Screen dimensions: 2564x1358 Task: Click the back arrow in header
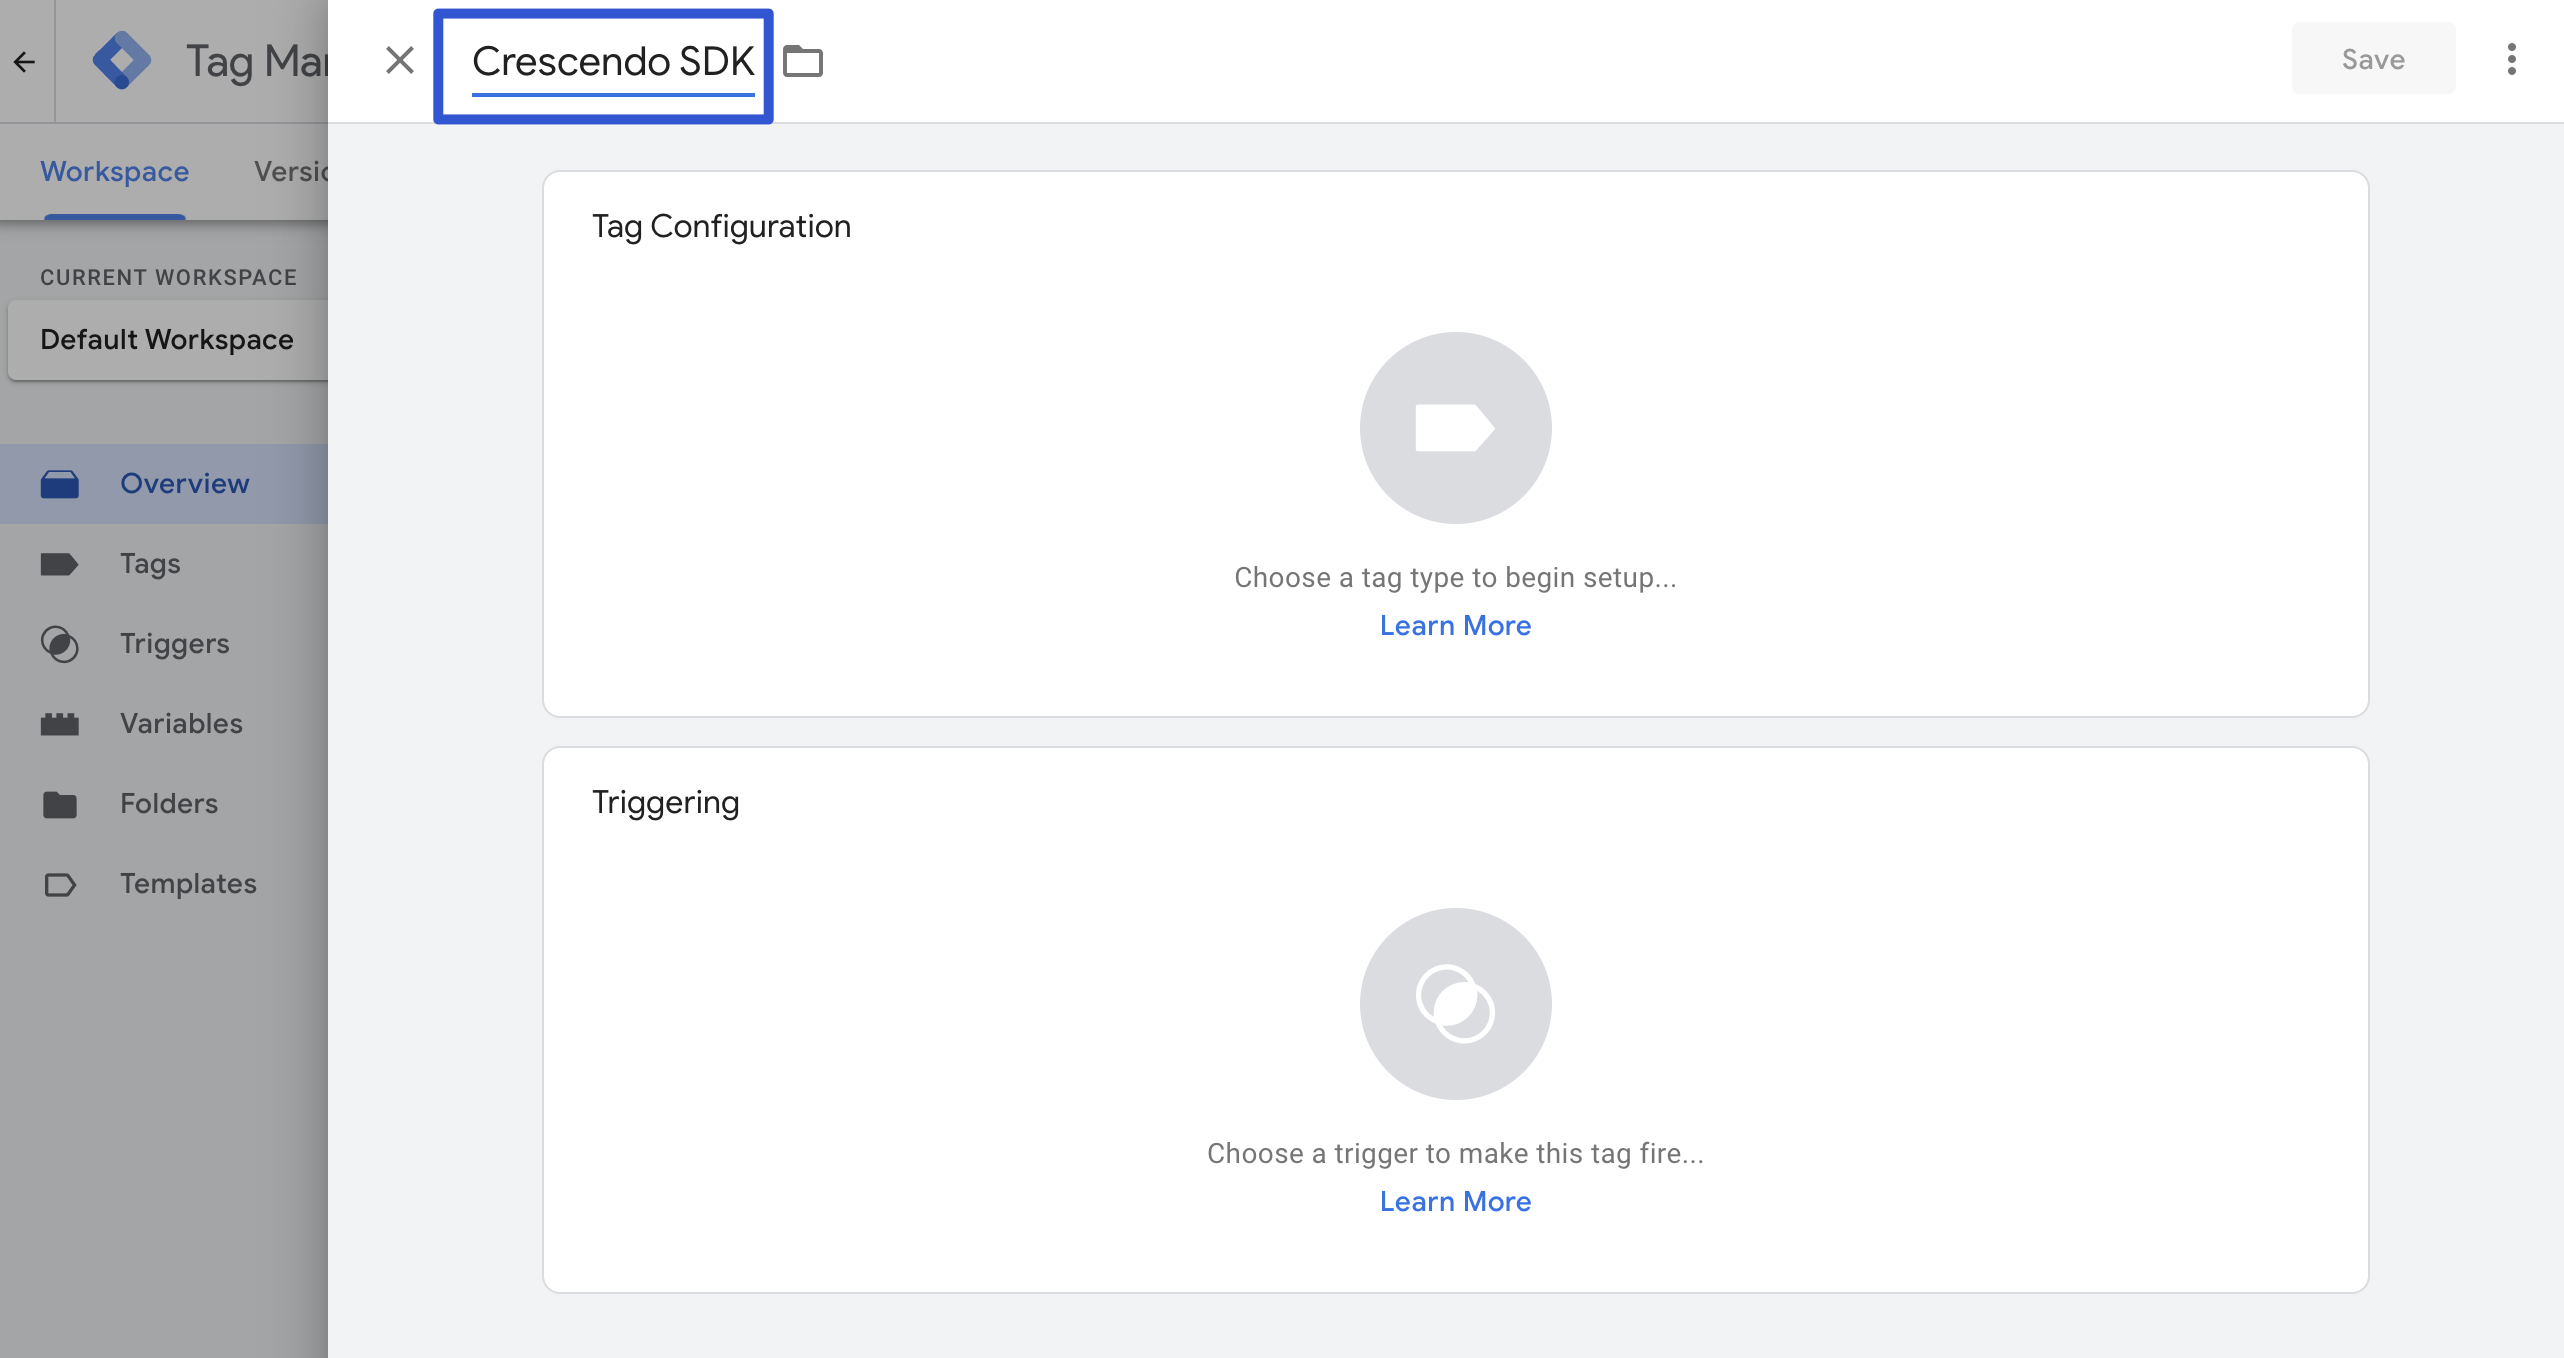(x=25, y=62)
